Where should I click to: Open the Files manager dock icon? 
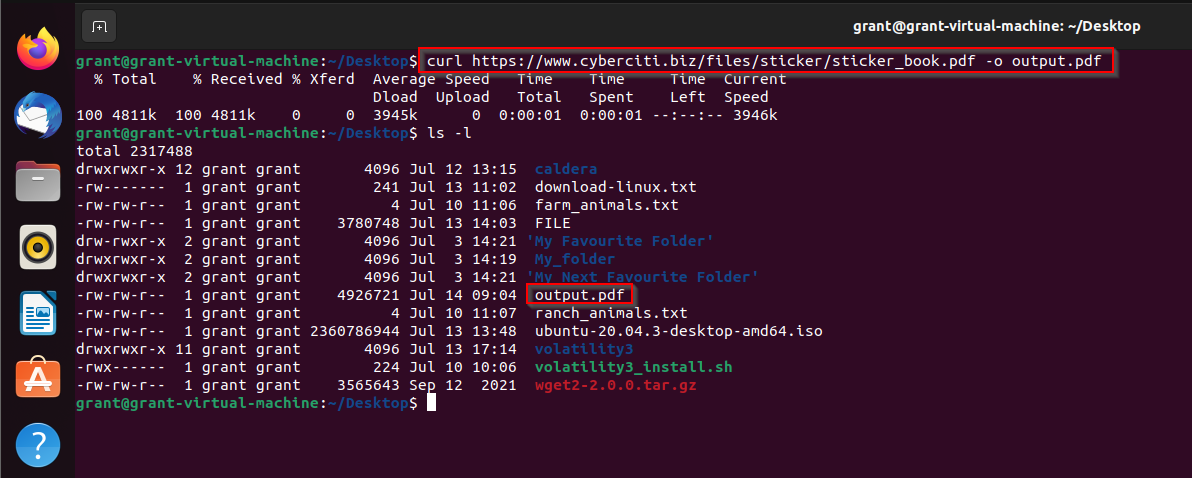pos(38,181)
